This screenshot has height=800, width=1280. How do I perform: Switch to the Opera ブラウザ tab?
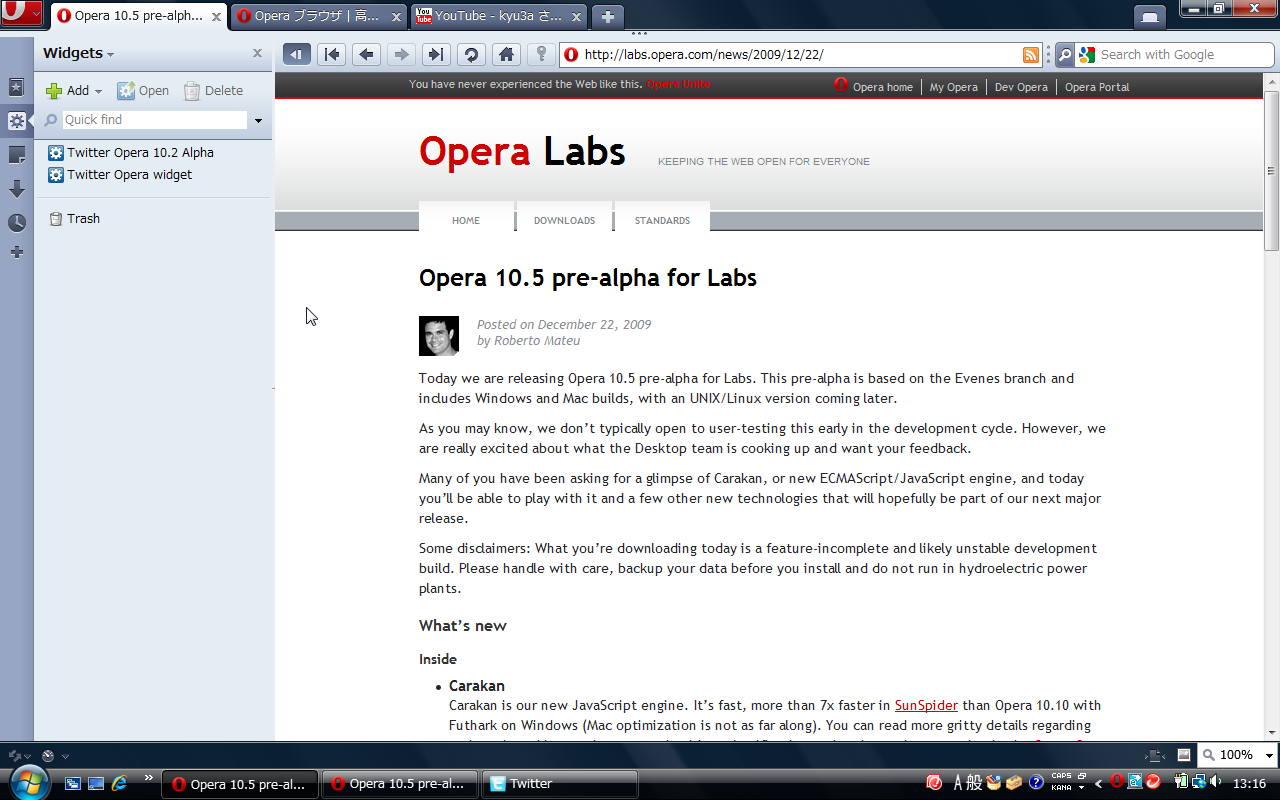coord(318,16)
